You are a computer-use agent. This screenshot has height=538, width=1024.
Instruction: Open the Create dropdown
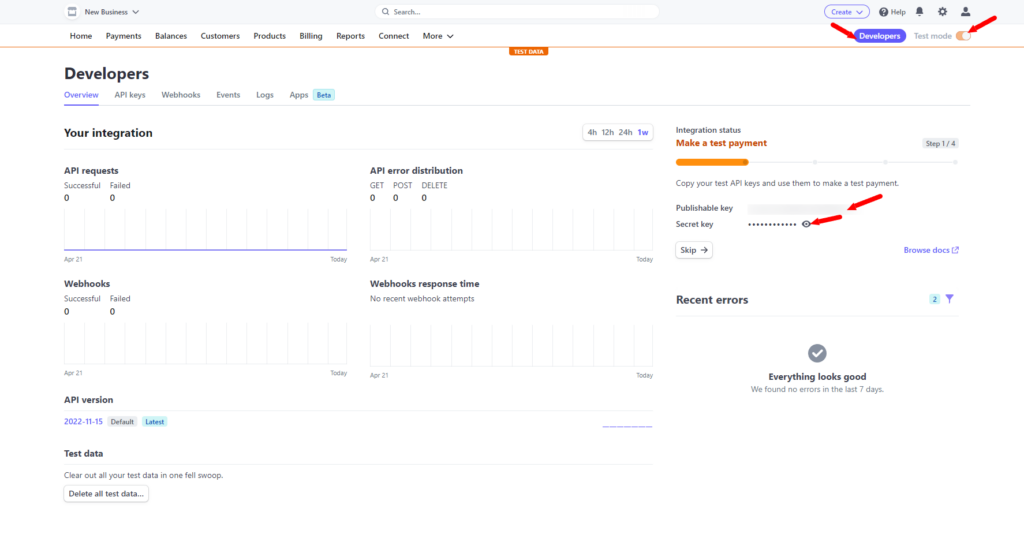click(x=846, y=12)
